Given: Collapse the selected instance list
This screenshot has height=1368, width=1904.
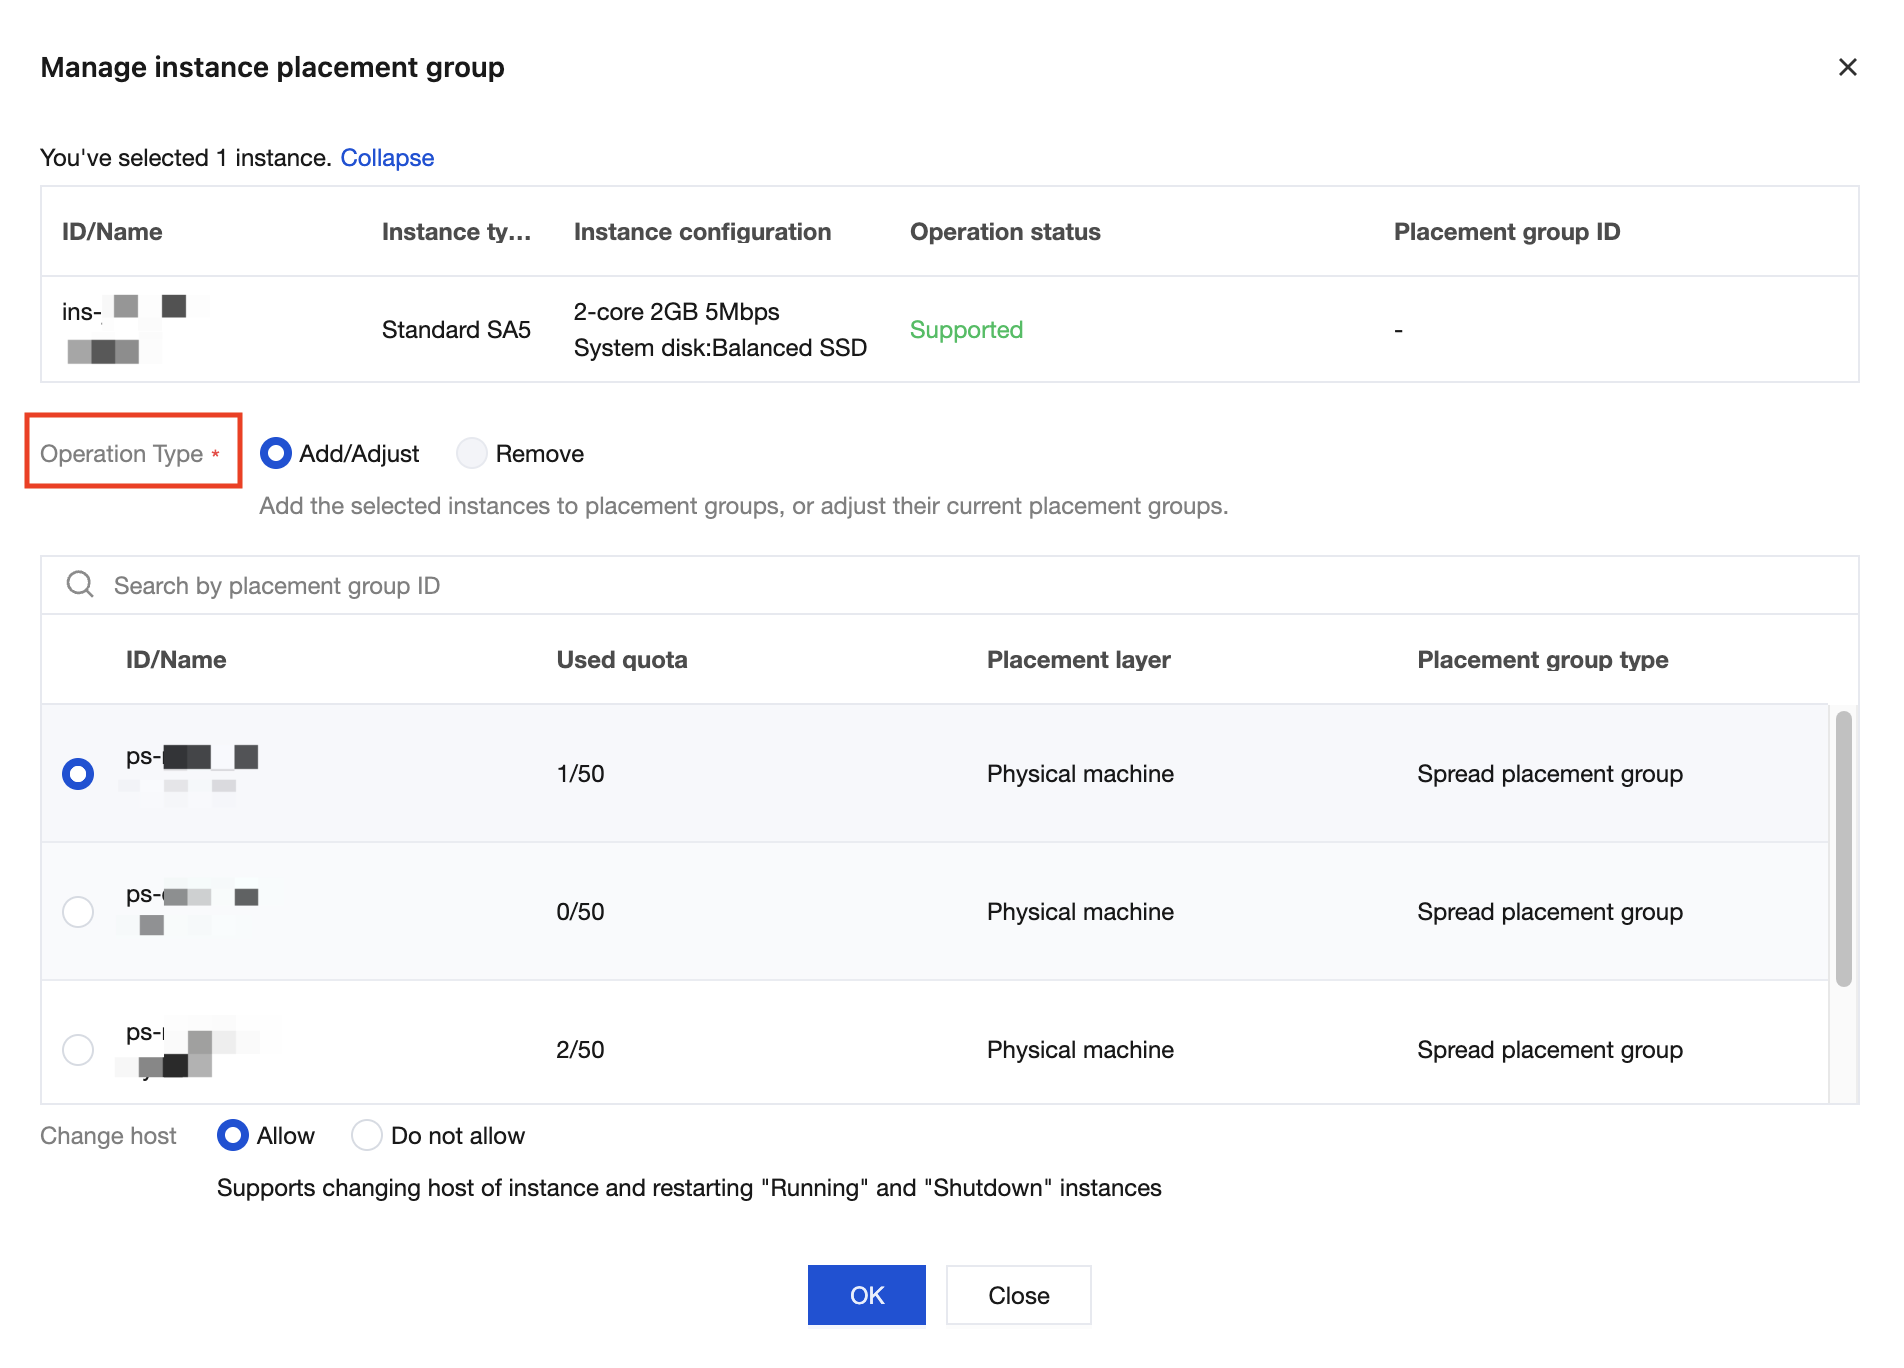Looking at the screenshot, I should [387, 158].
